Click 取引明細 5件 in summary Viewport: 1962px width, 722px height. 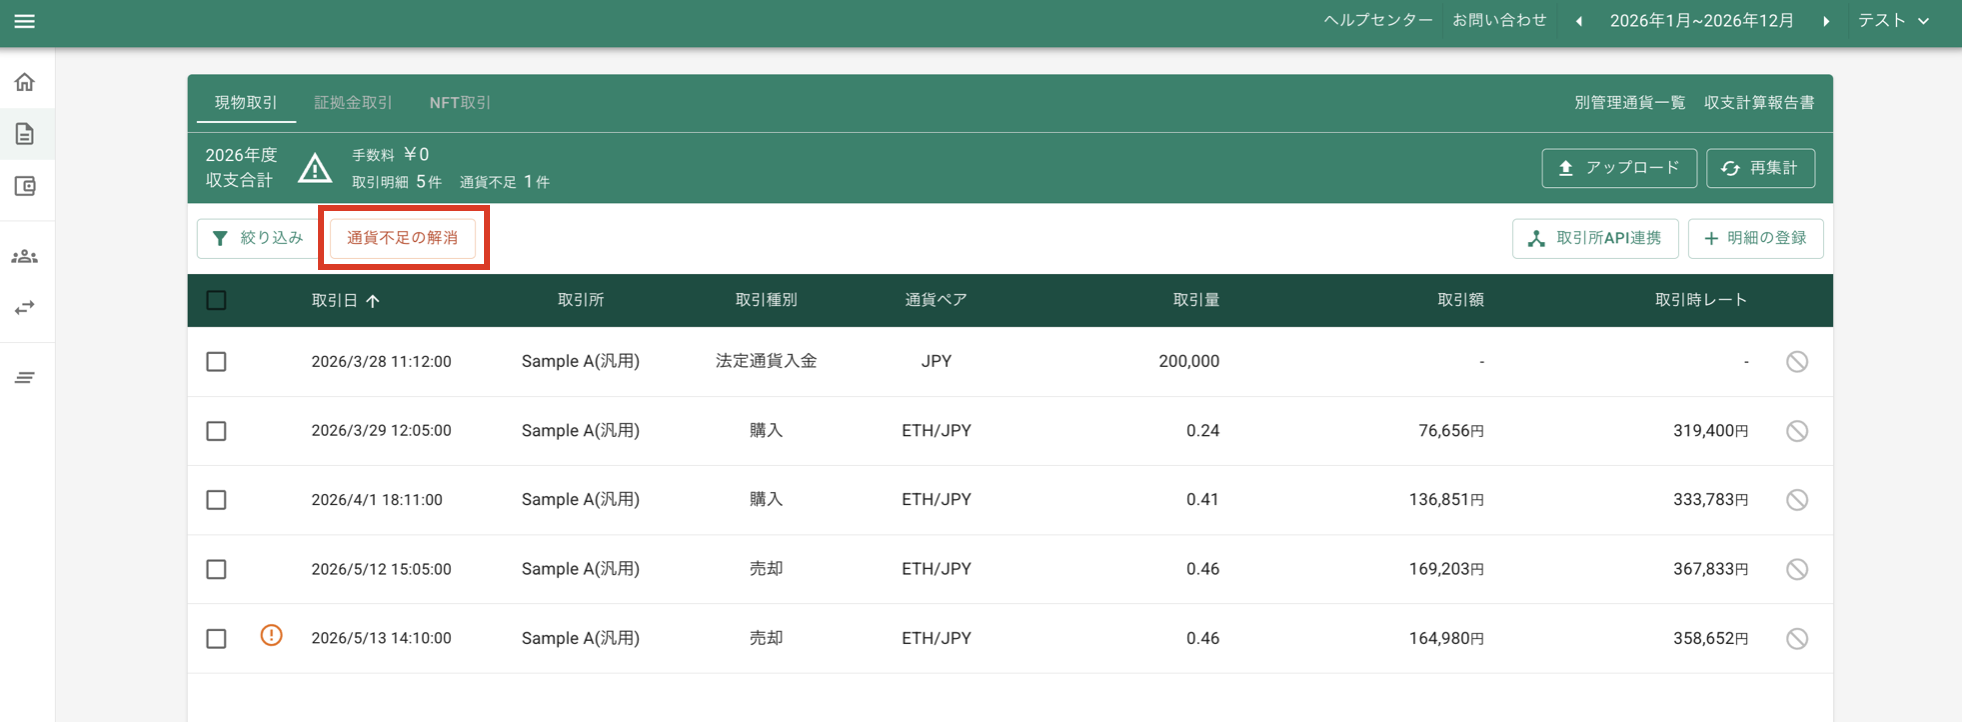pyautogui.click(x=397, y=182)
